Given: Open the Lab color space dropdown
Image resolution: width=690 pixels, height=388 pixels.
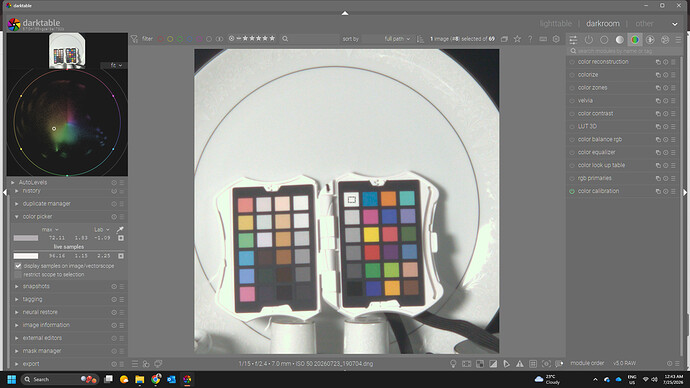Looking at the screenshot, I should 102,230.
